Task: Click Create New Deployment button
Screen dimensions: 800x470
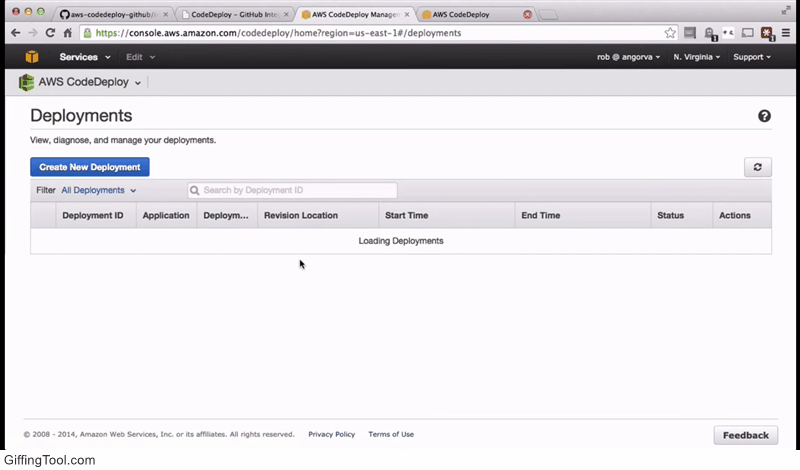Action: [90, 167]
